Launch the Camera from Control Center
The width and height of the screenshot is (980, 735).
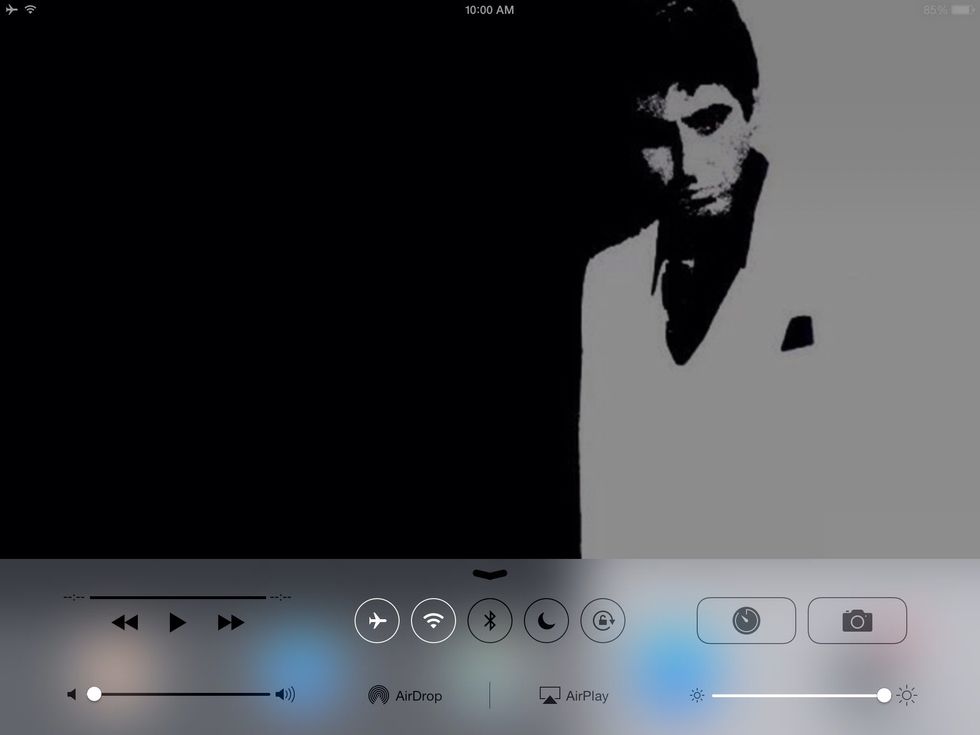pos(856,620)
